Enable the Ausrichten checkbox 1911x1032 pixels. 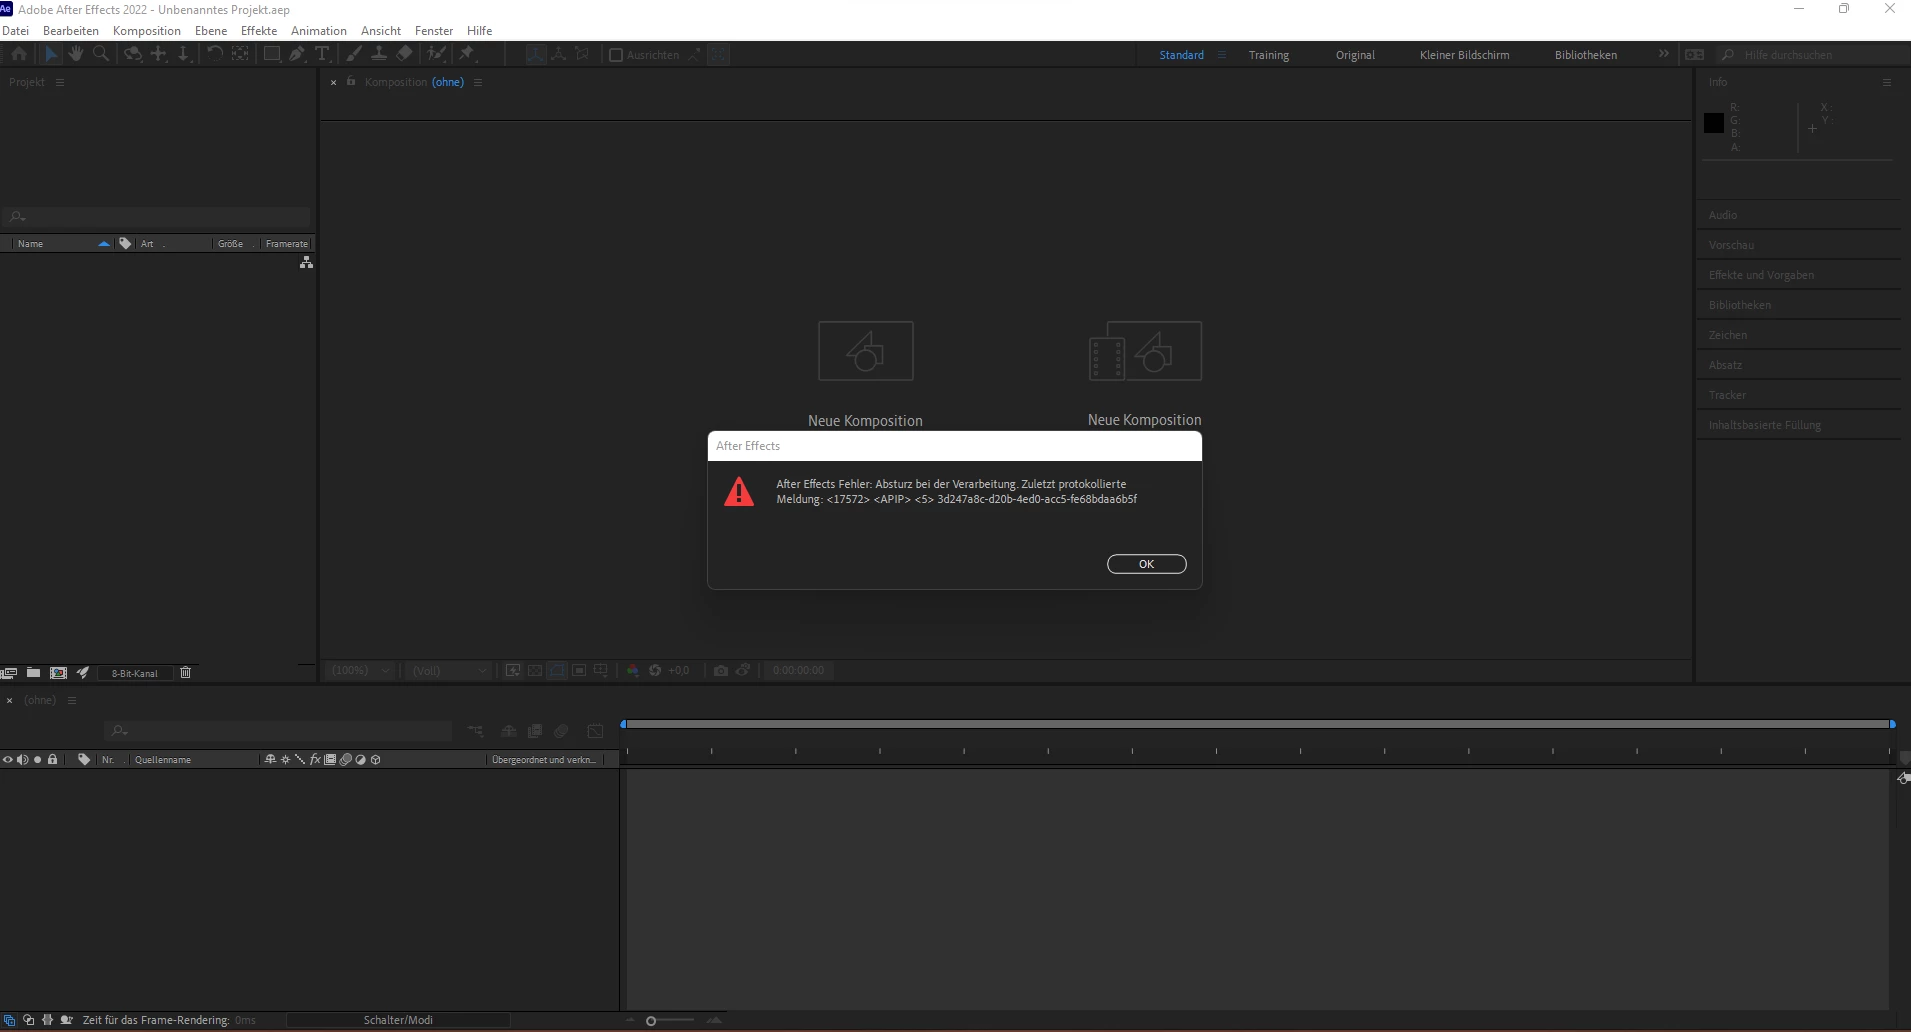[616, 55]
